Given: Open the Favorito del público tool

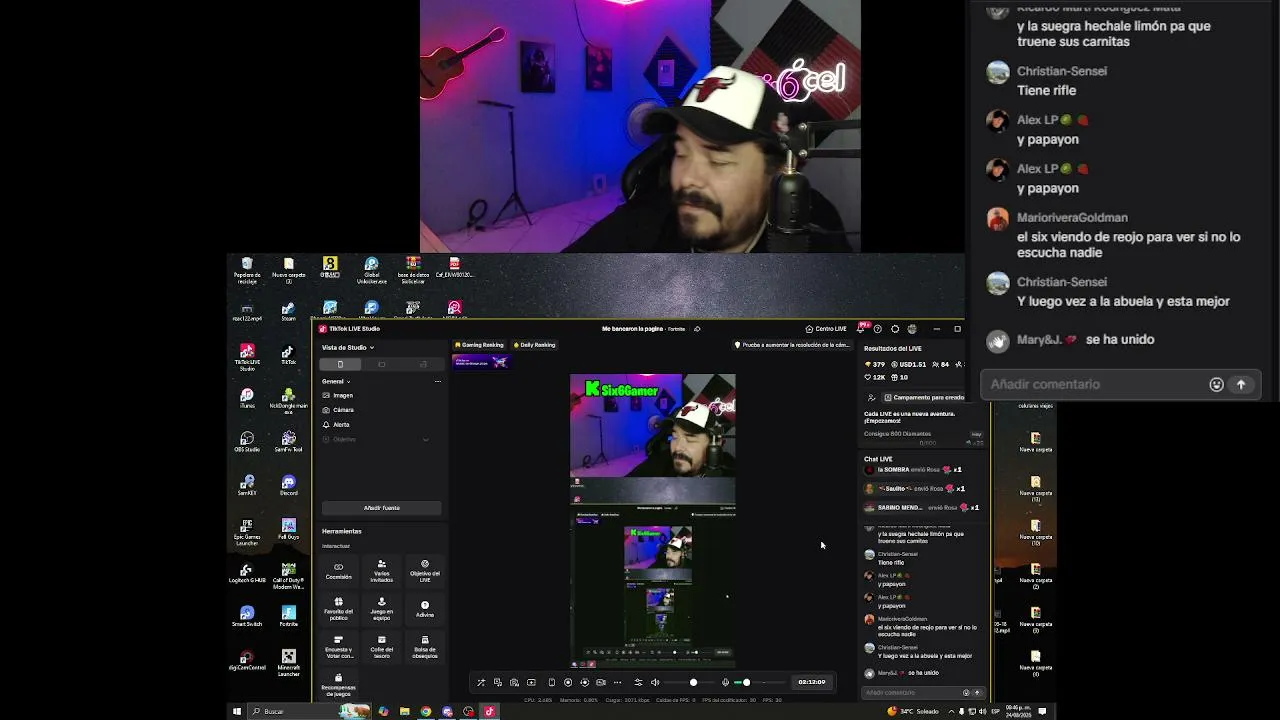Looking at the screenshot, I should click(338, 608).
